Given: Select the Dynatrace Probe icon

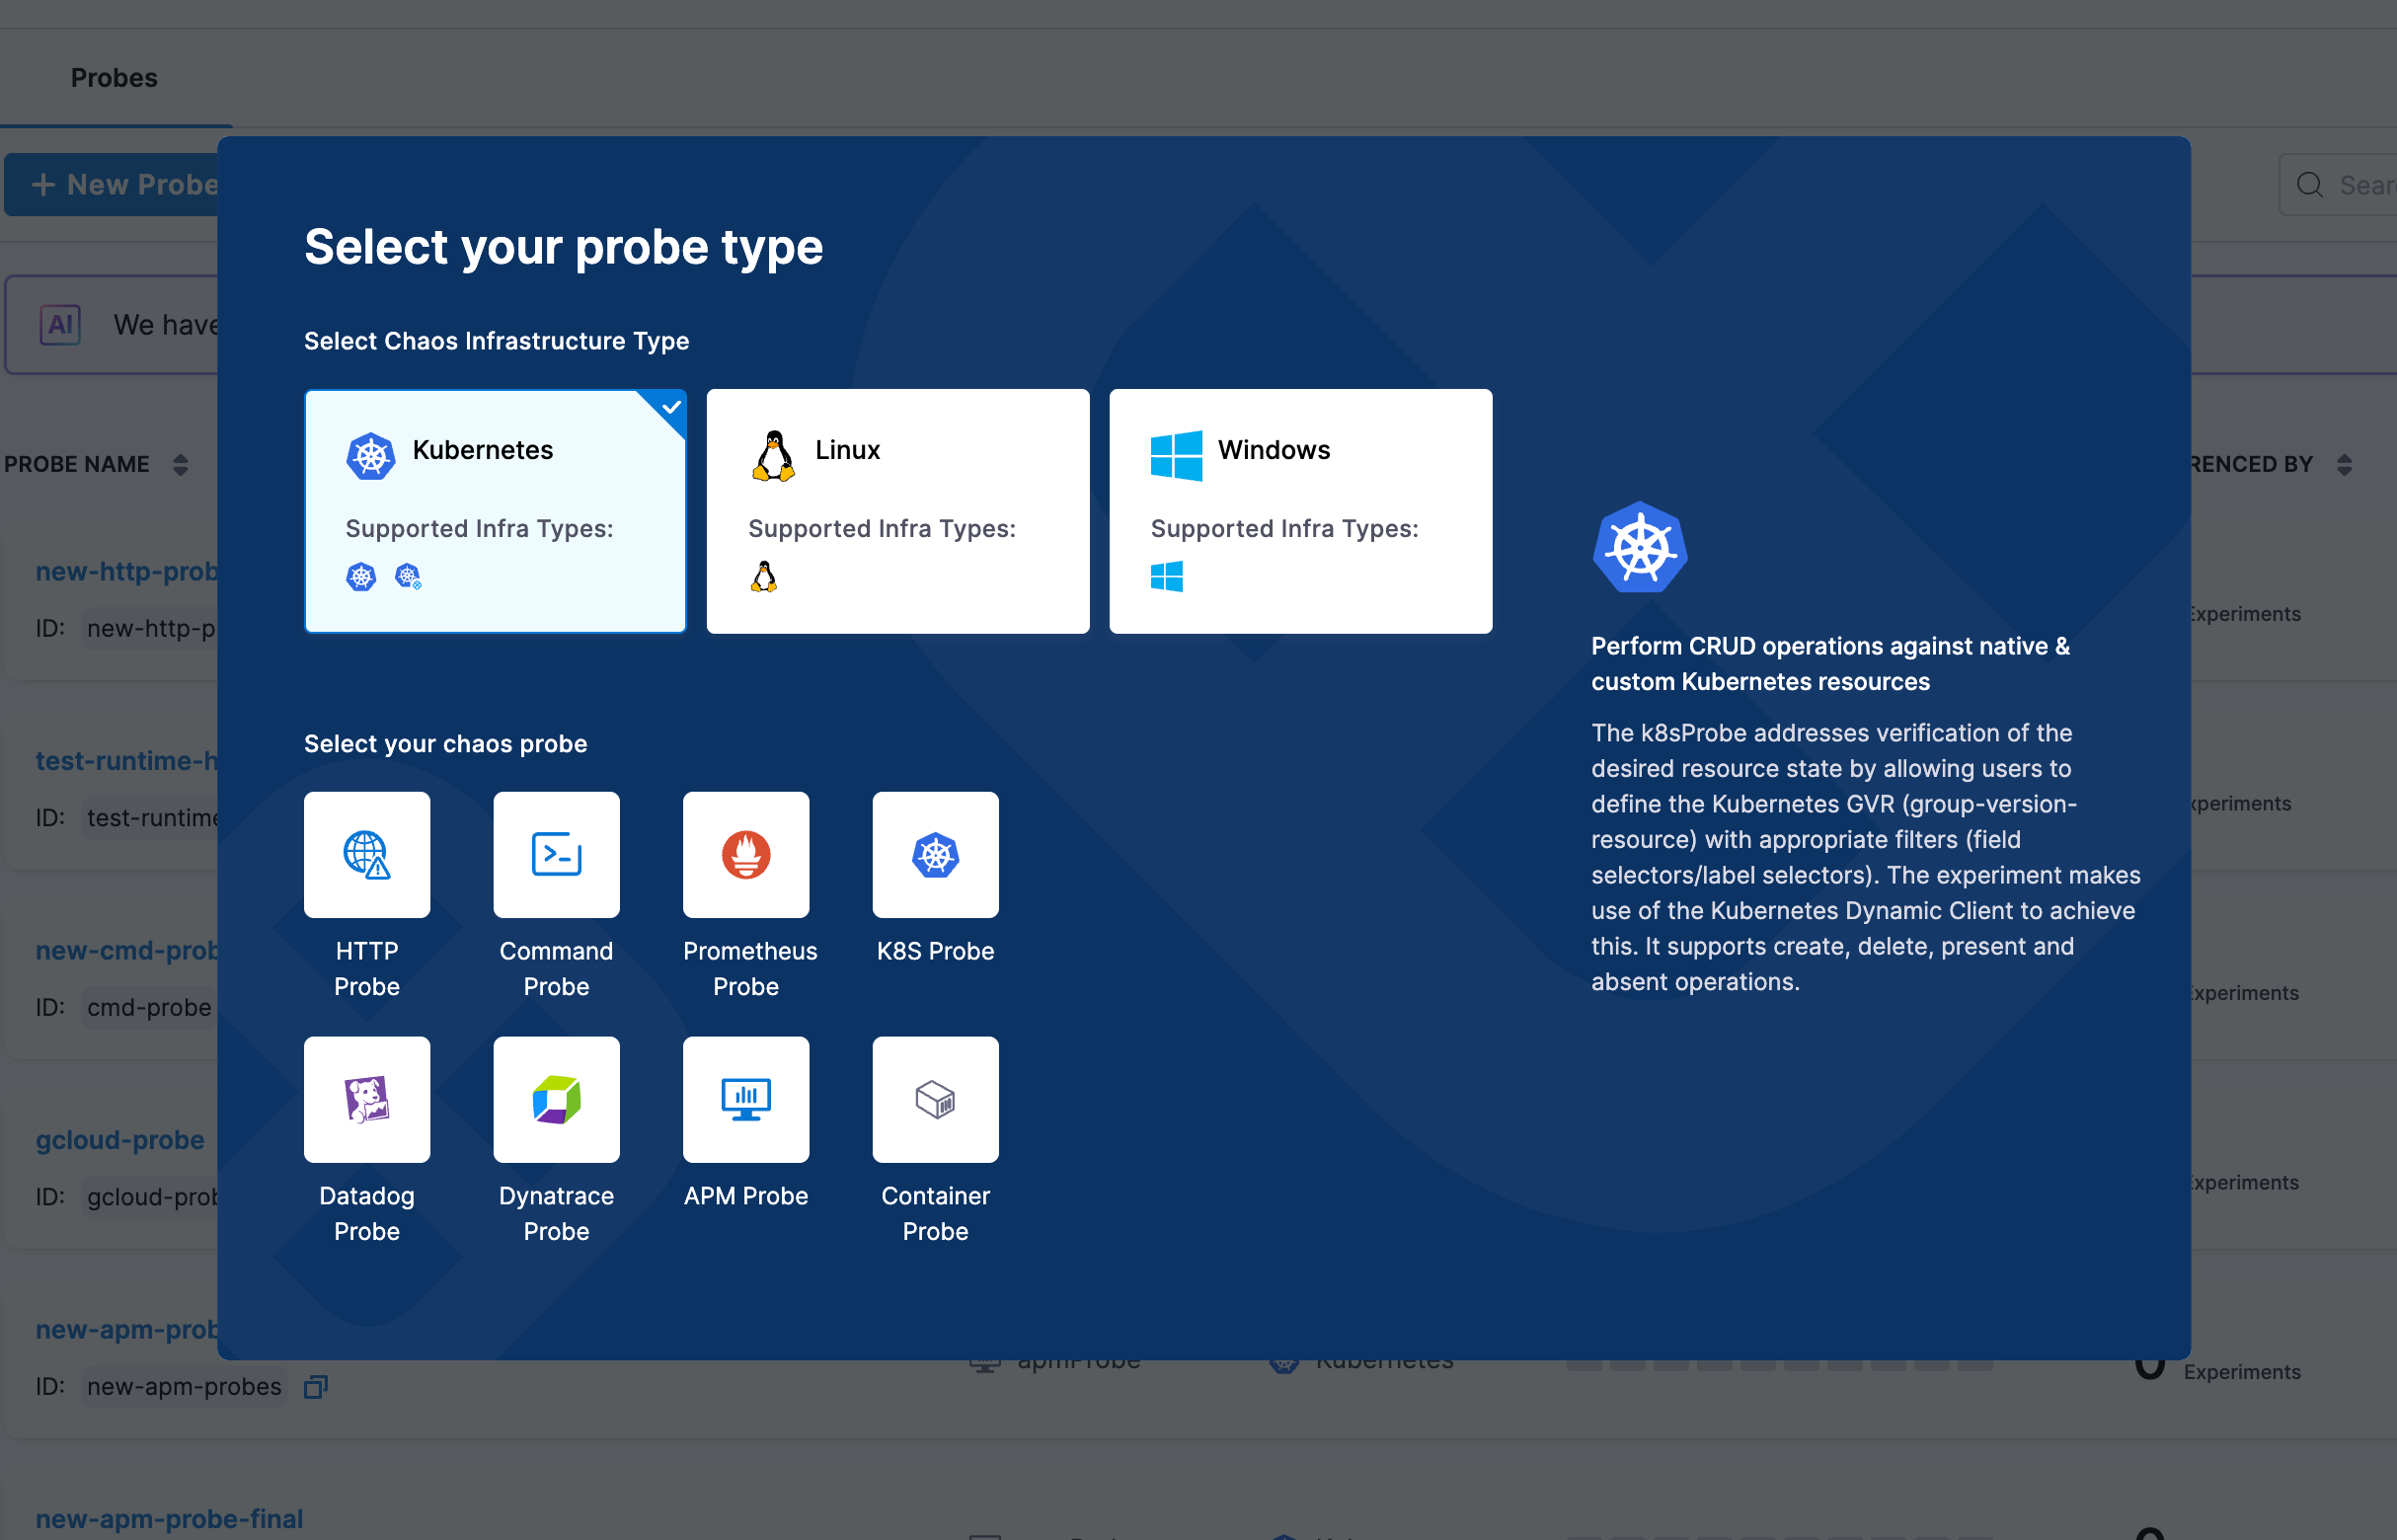Looking at the screenshot, I should [x=556, y=1099].
